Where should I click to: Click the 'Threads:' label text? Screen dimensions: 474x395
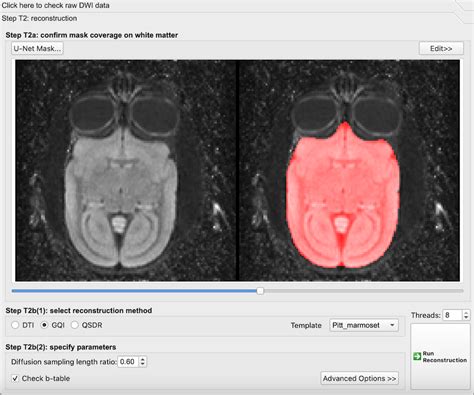click(x=426, y=315)
